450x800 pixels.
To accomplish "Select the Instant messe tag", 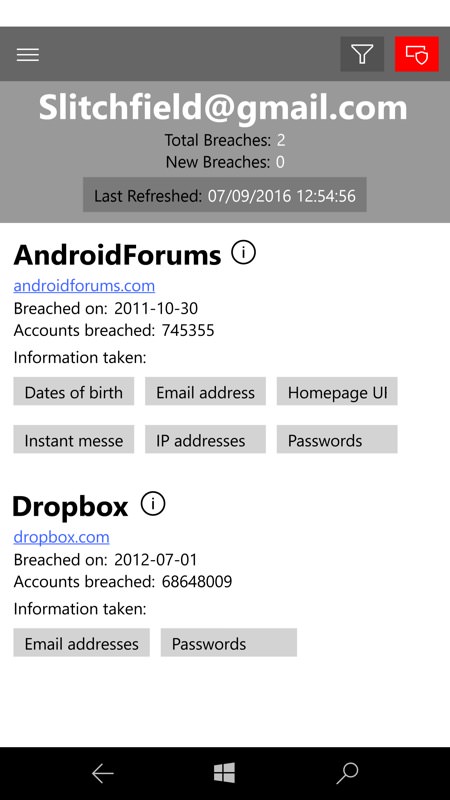I will tap(73, 439).
